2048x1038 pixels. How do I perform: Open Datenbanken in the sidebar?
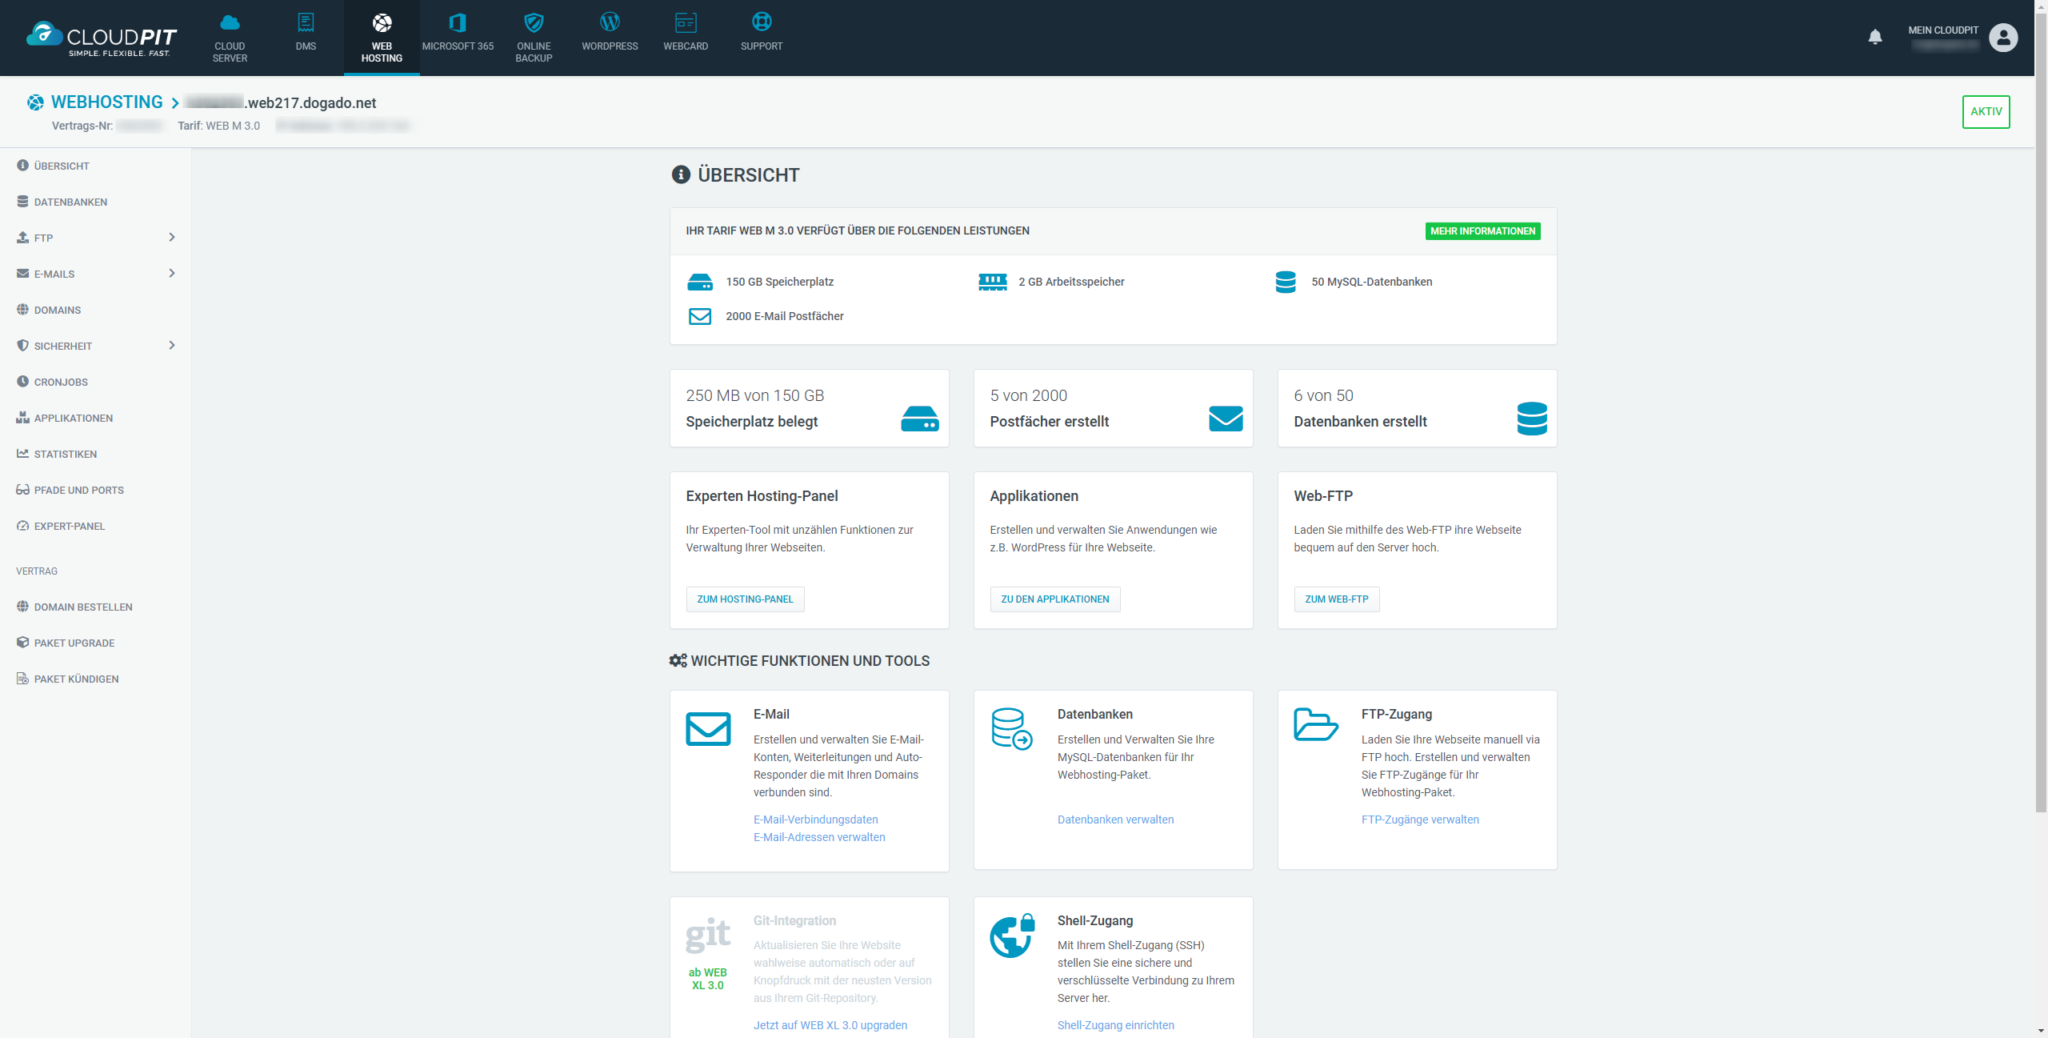pos(70,202)
